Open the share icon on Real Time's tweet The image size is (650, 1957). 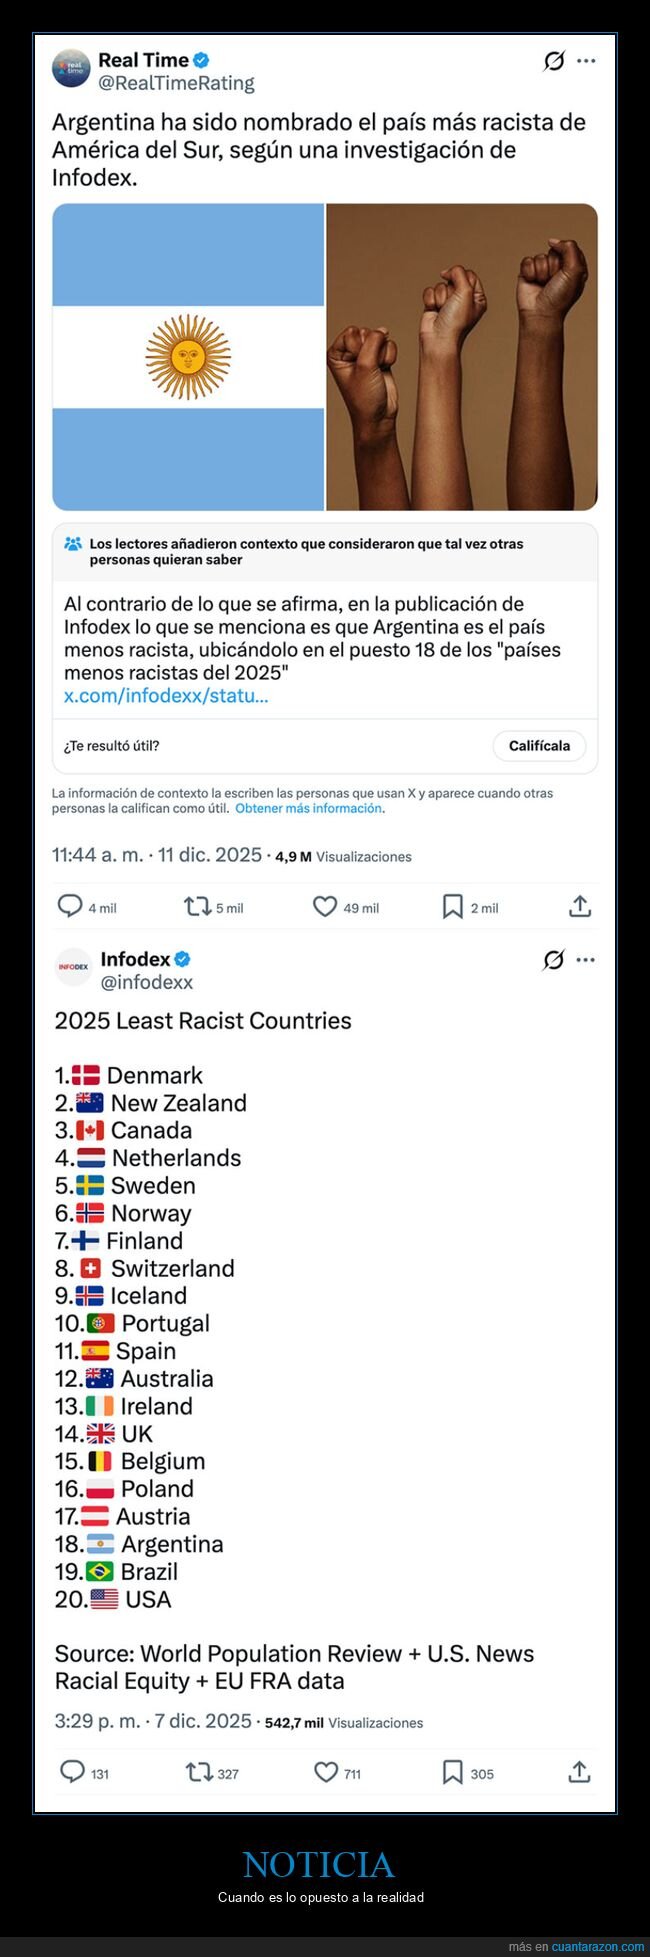click(580, 906)
